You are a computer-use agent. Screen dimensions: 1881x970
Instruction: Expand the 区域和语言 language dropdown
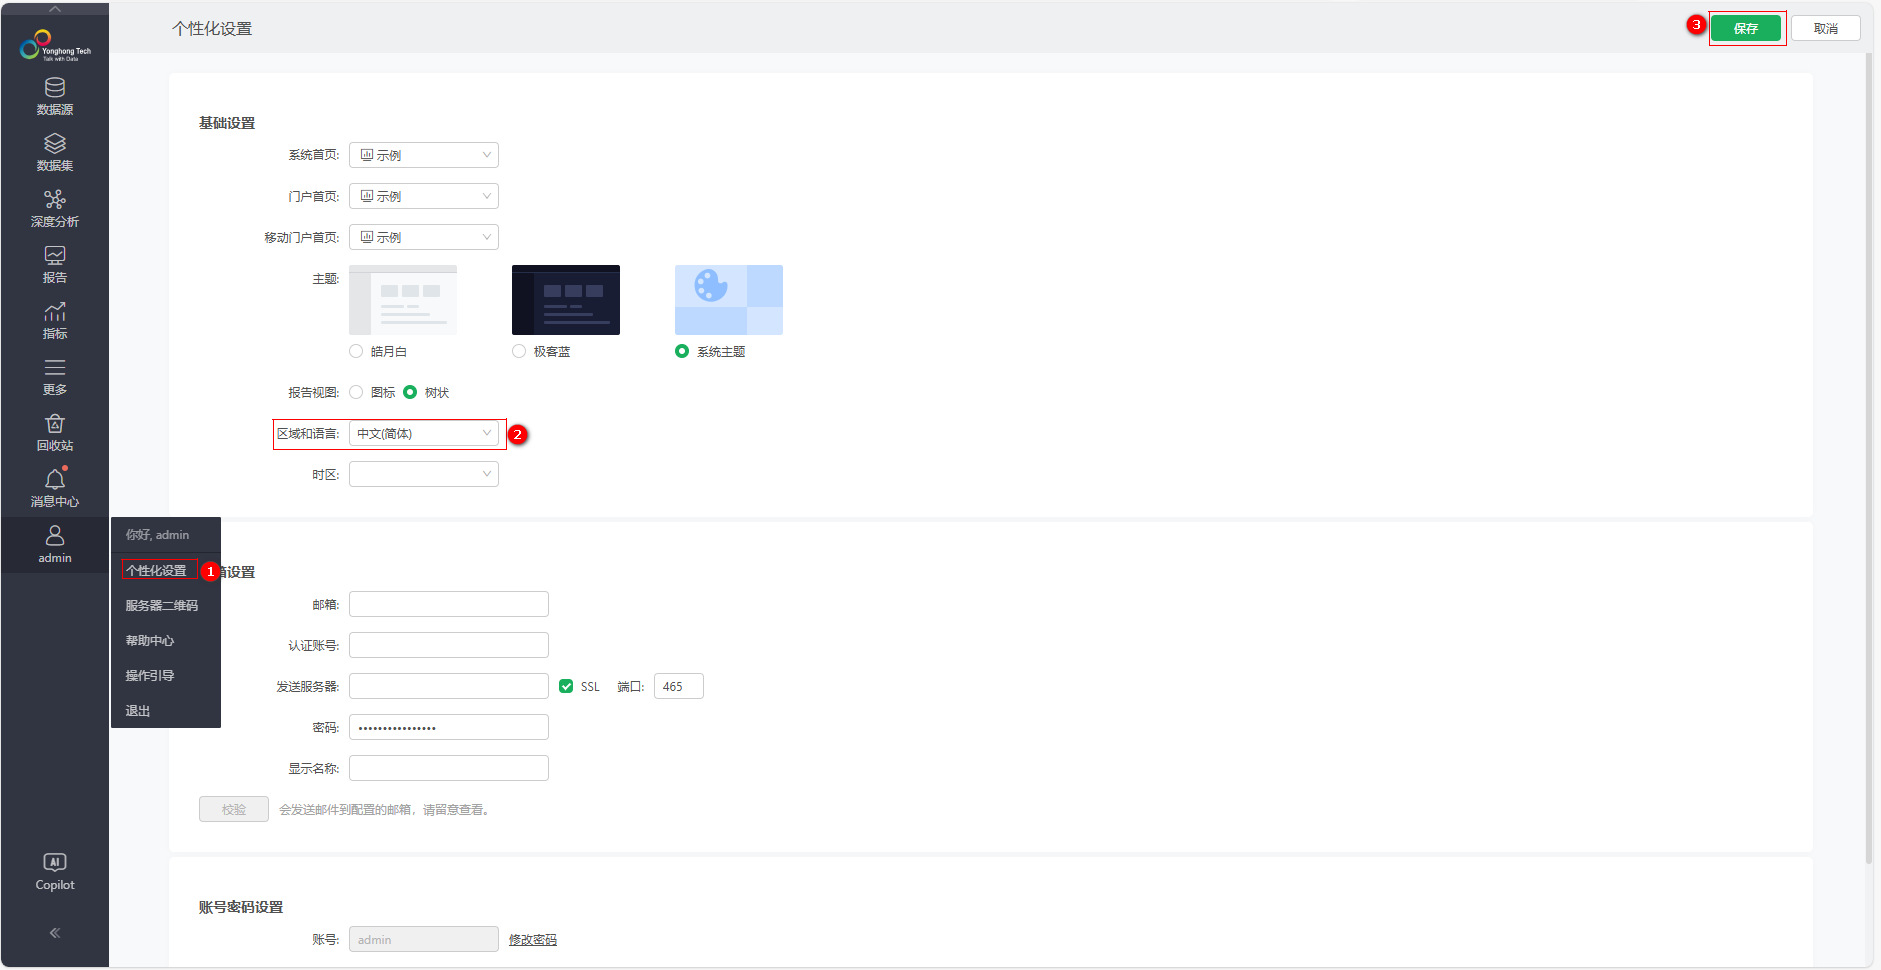pyautogui.click(x=424, y=433)
